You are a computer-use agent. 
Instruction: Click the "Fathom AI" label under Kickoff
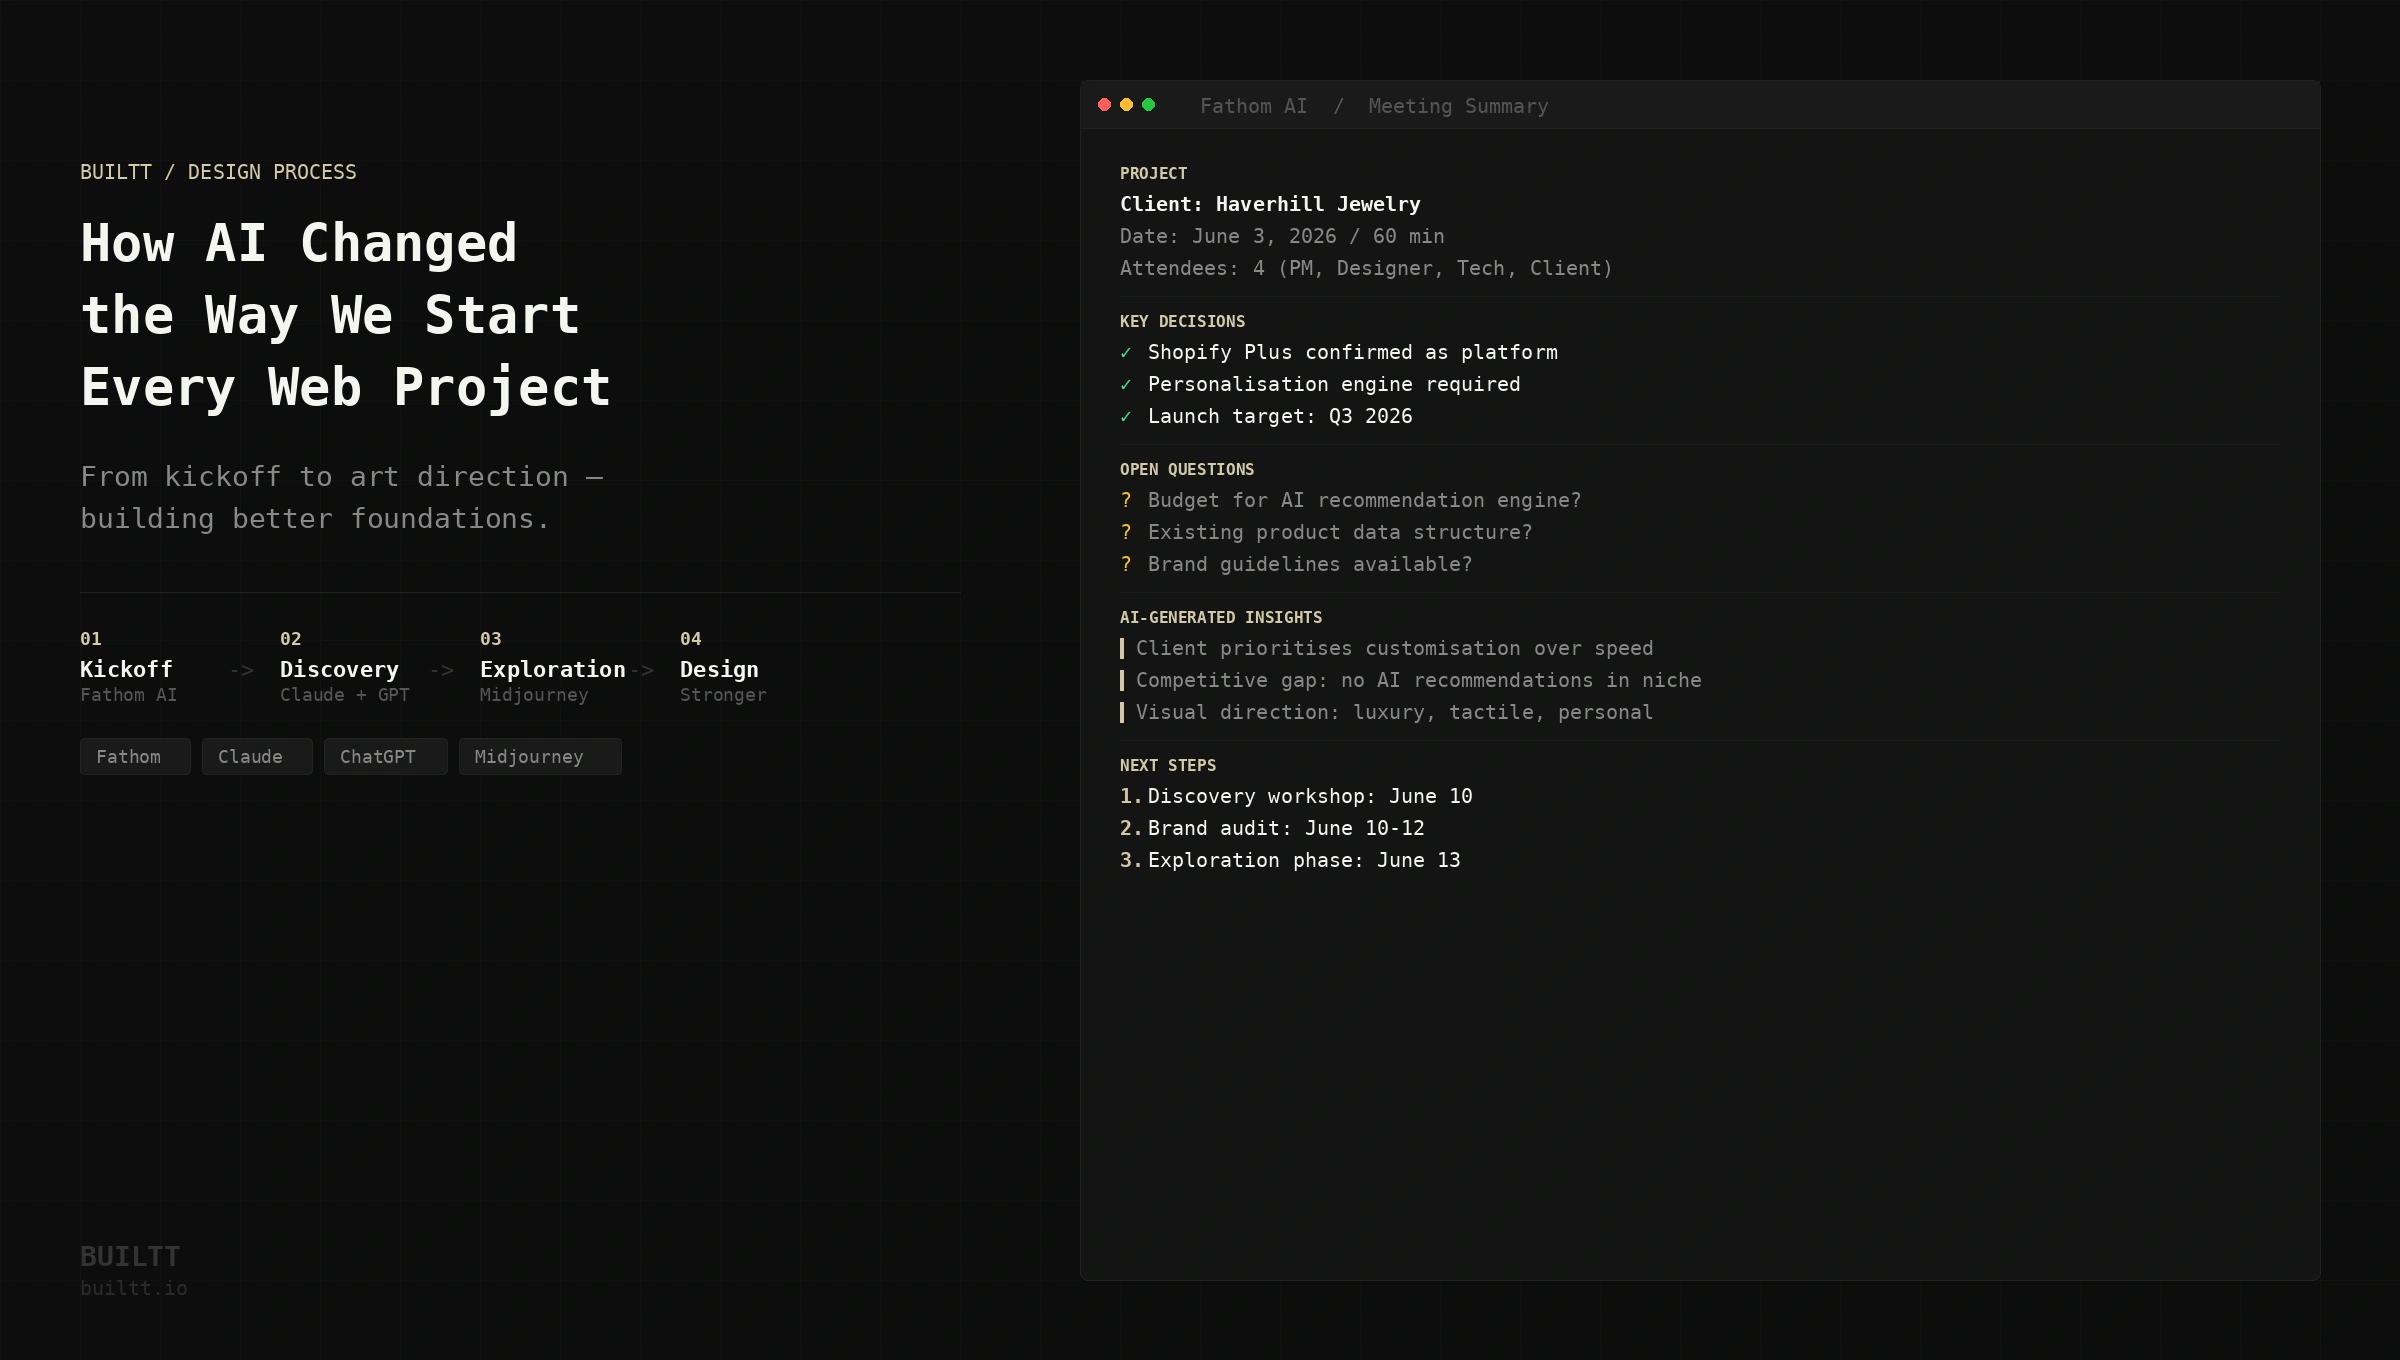128,695
